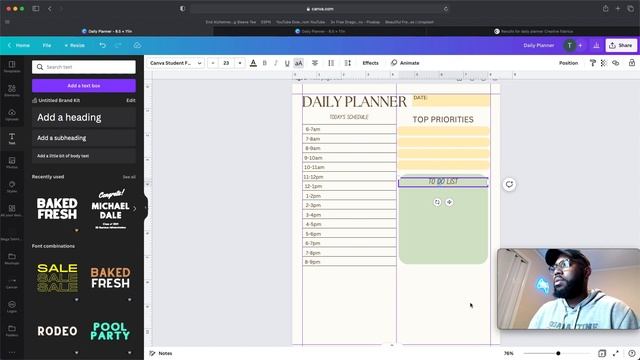Image resolution: width=640 pixels, height=360 pixels.
Task: Click the comment bubble beside the page
Action: 509,184
